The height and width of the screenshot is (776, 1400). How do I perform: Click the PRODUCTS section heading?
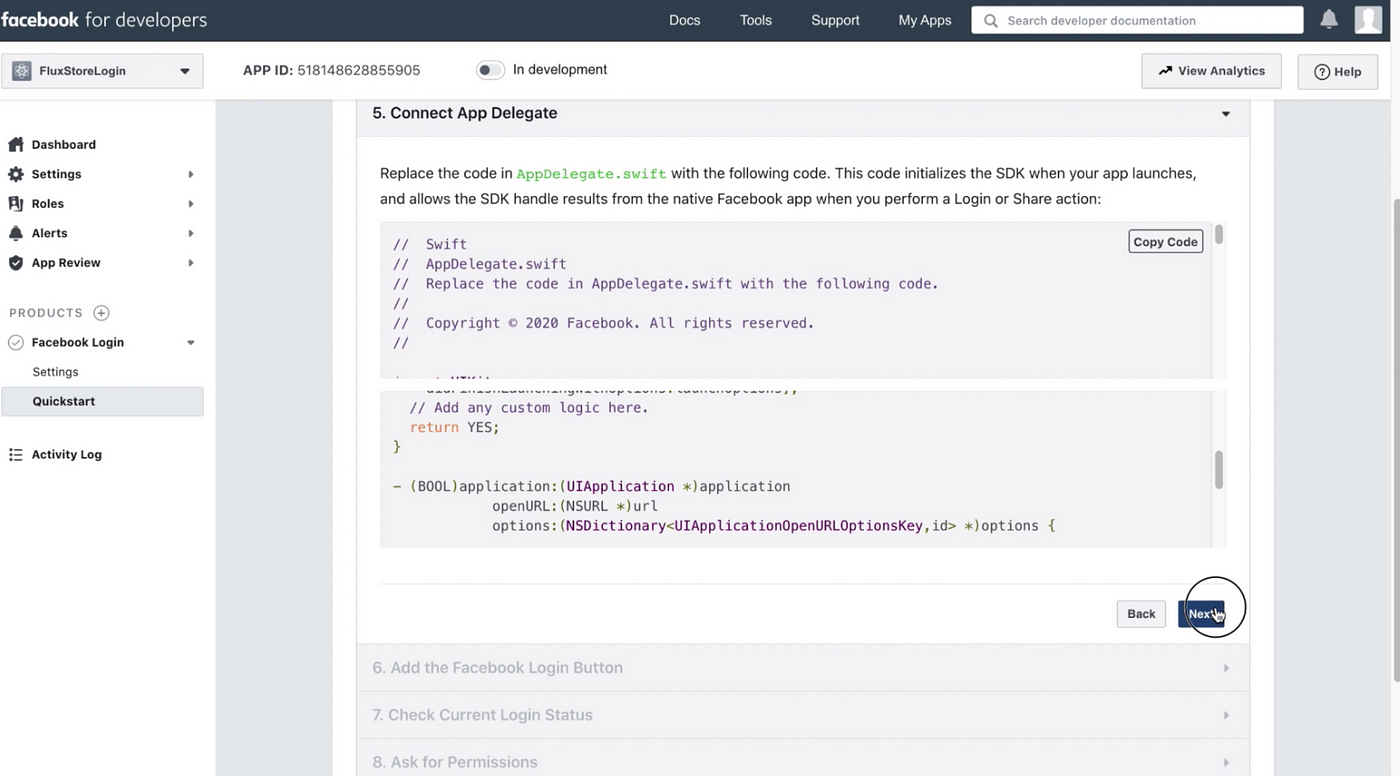tap(46, 313)
